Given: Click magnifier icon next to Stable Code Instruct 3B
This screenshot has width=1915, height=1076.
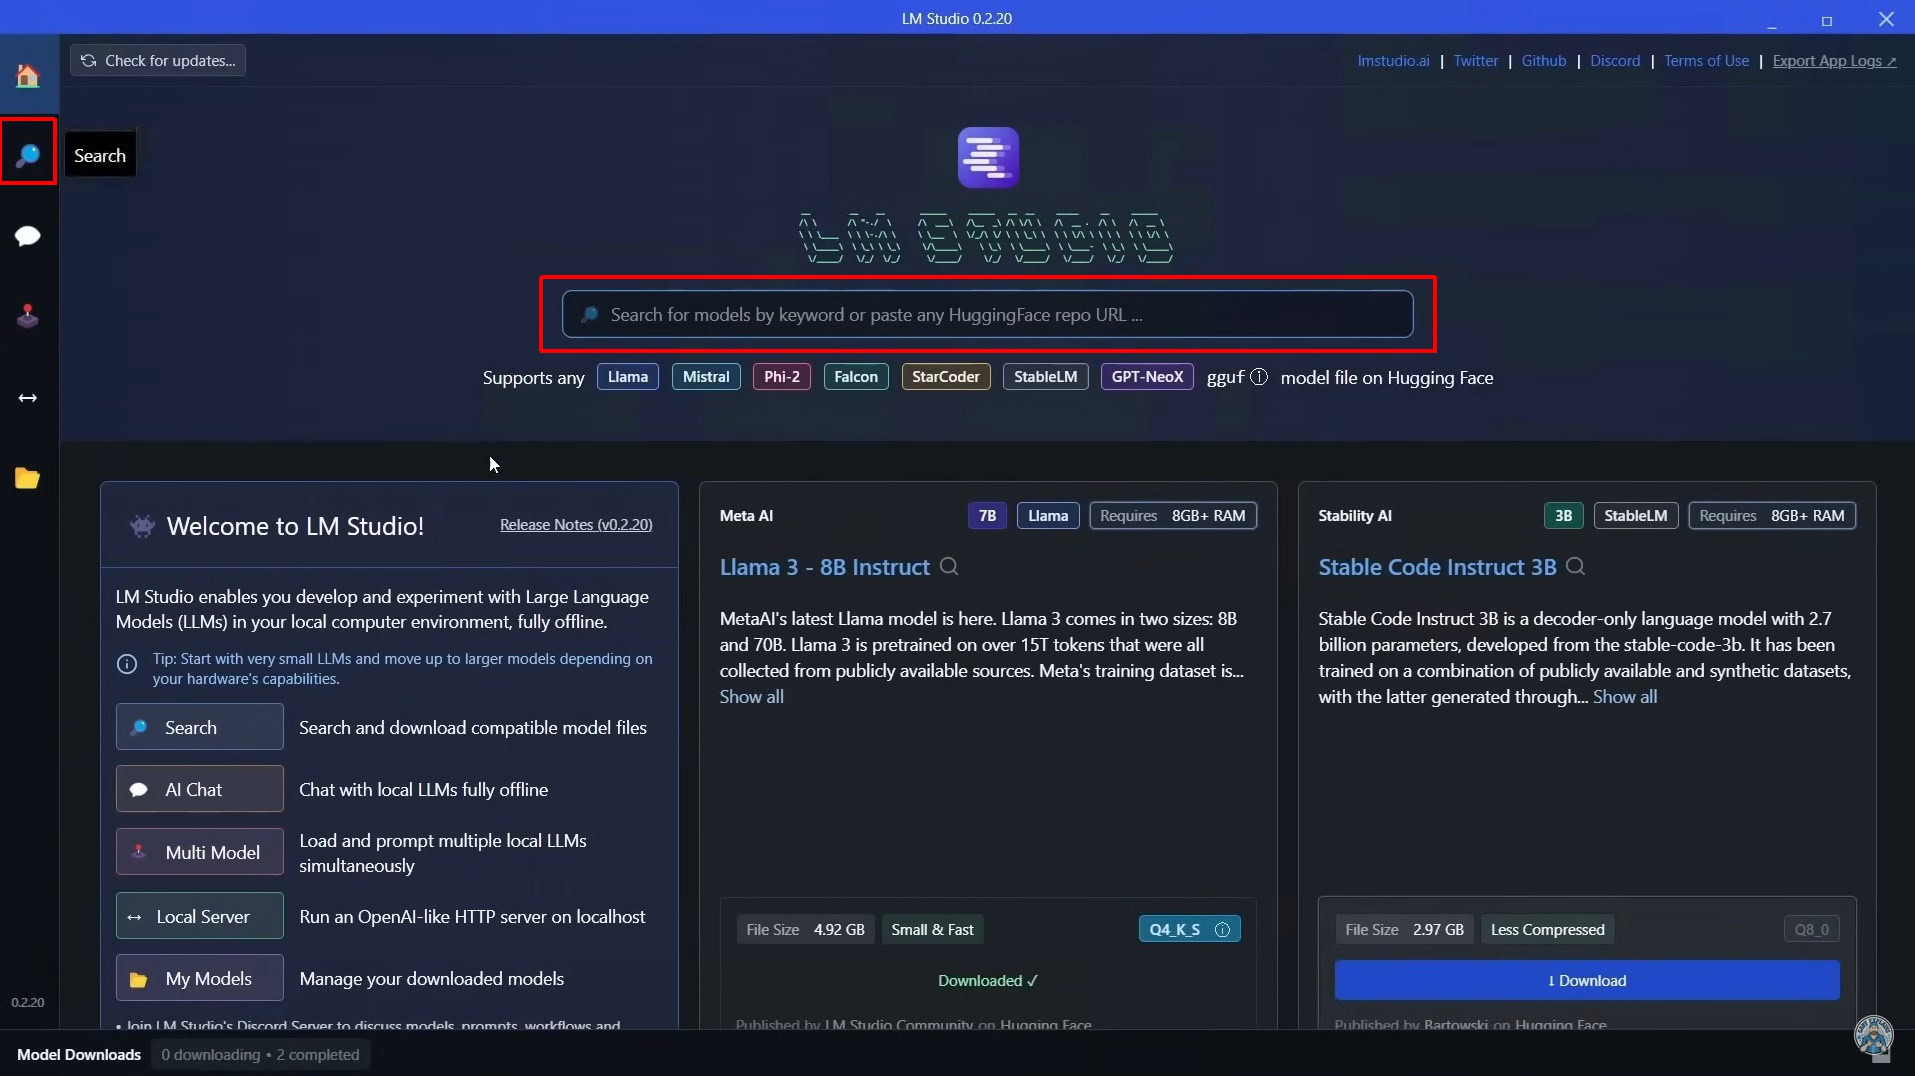Looking at the screenshot, I should (1575, 567).
